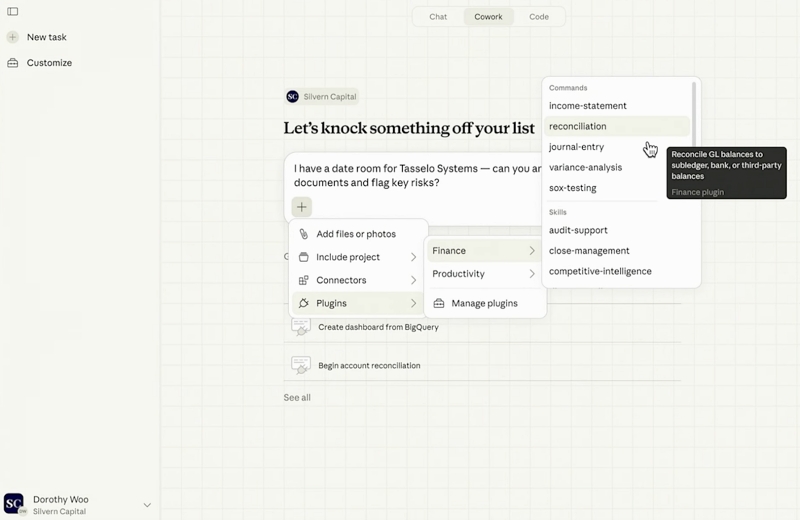Open the Dorothy Woo account dropdown chevron

(147, 505)
